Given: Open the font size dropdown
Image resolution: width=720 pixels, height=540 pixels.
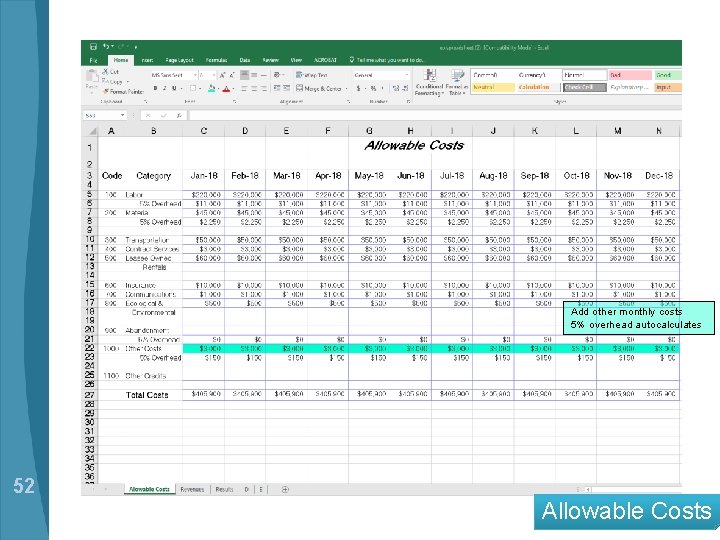Looking at the screenshot, I should 213,75.
